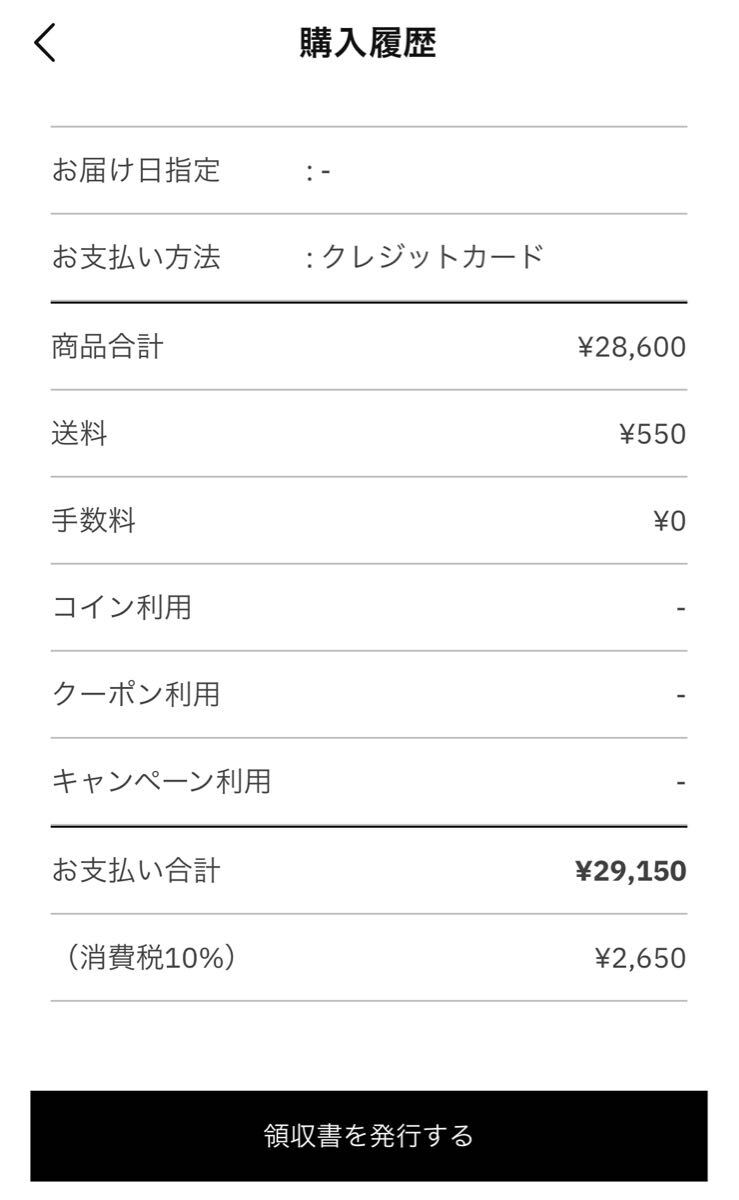Screen dimensions: 739x1200
Task: Tap the お支払い方法 label
Action: 135,258
